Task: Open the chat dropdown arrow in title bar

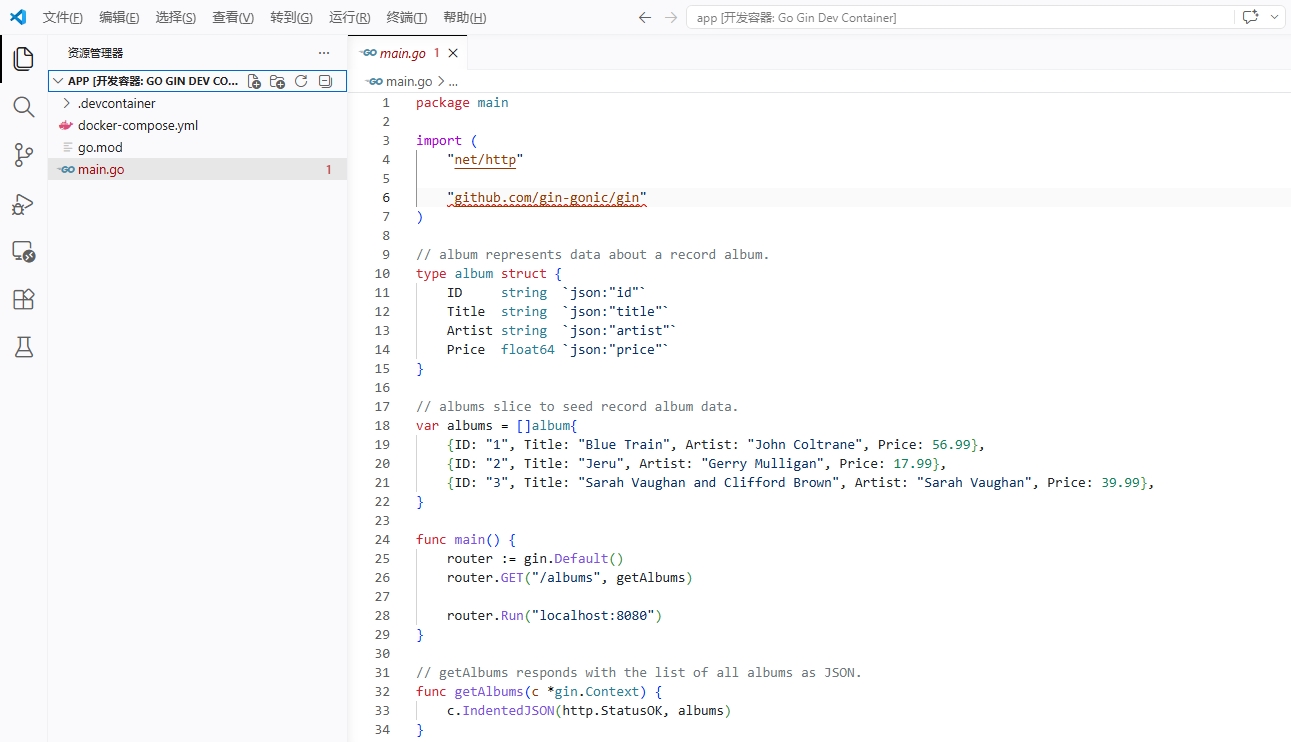Action: pos(1275,17)
